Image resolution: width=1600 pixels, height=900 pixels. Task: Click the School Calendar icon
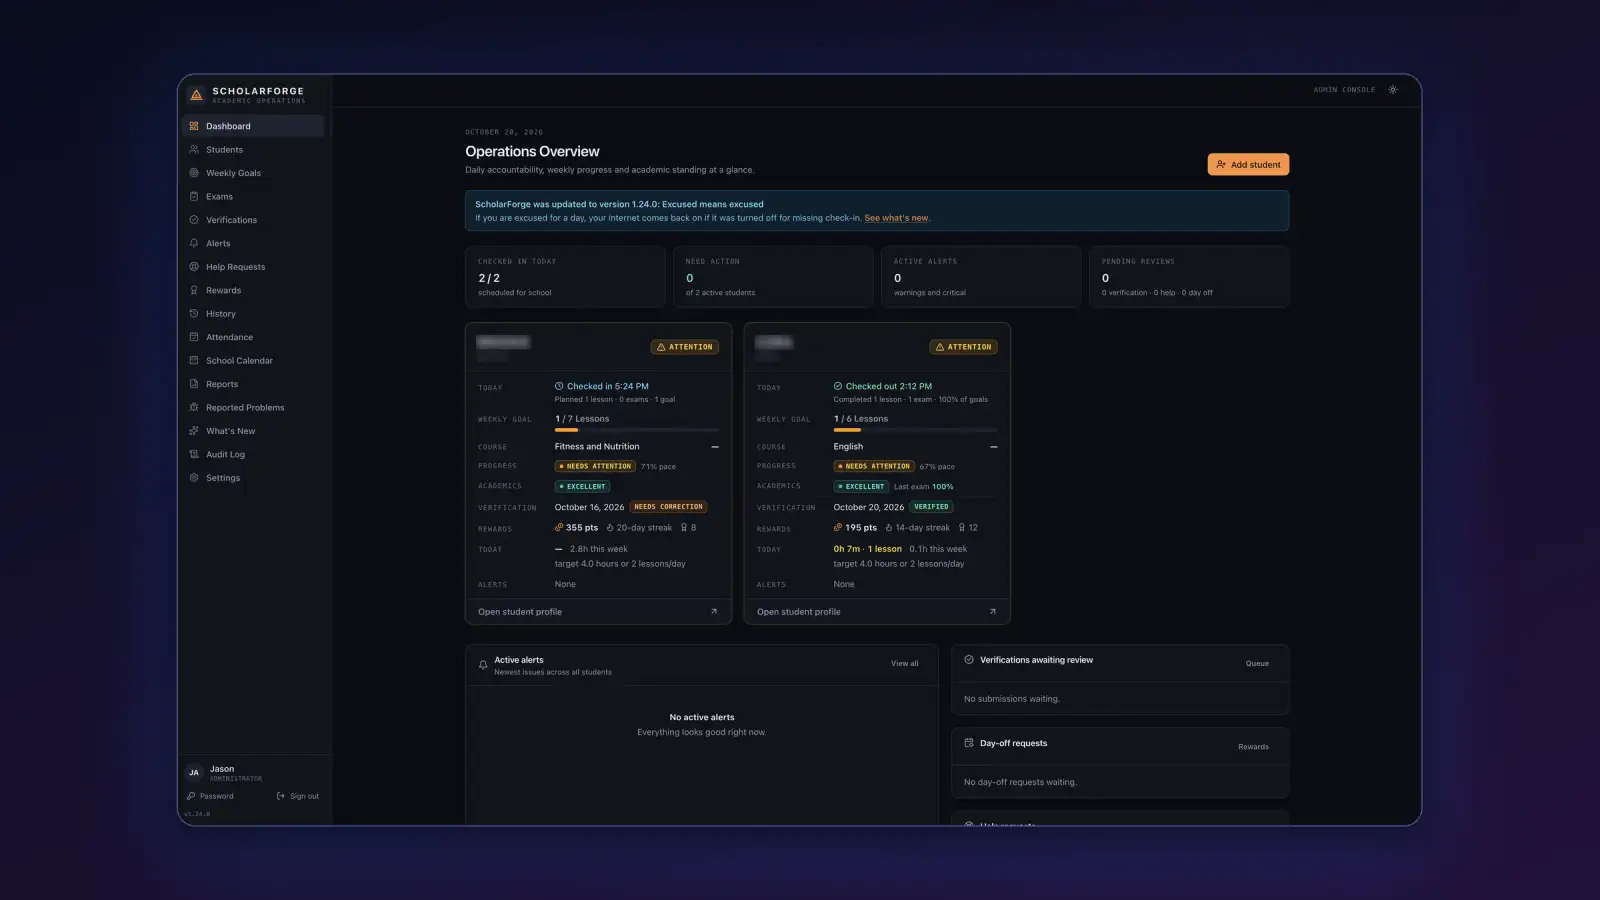point(194,361)
